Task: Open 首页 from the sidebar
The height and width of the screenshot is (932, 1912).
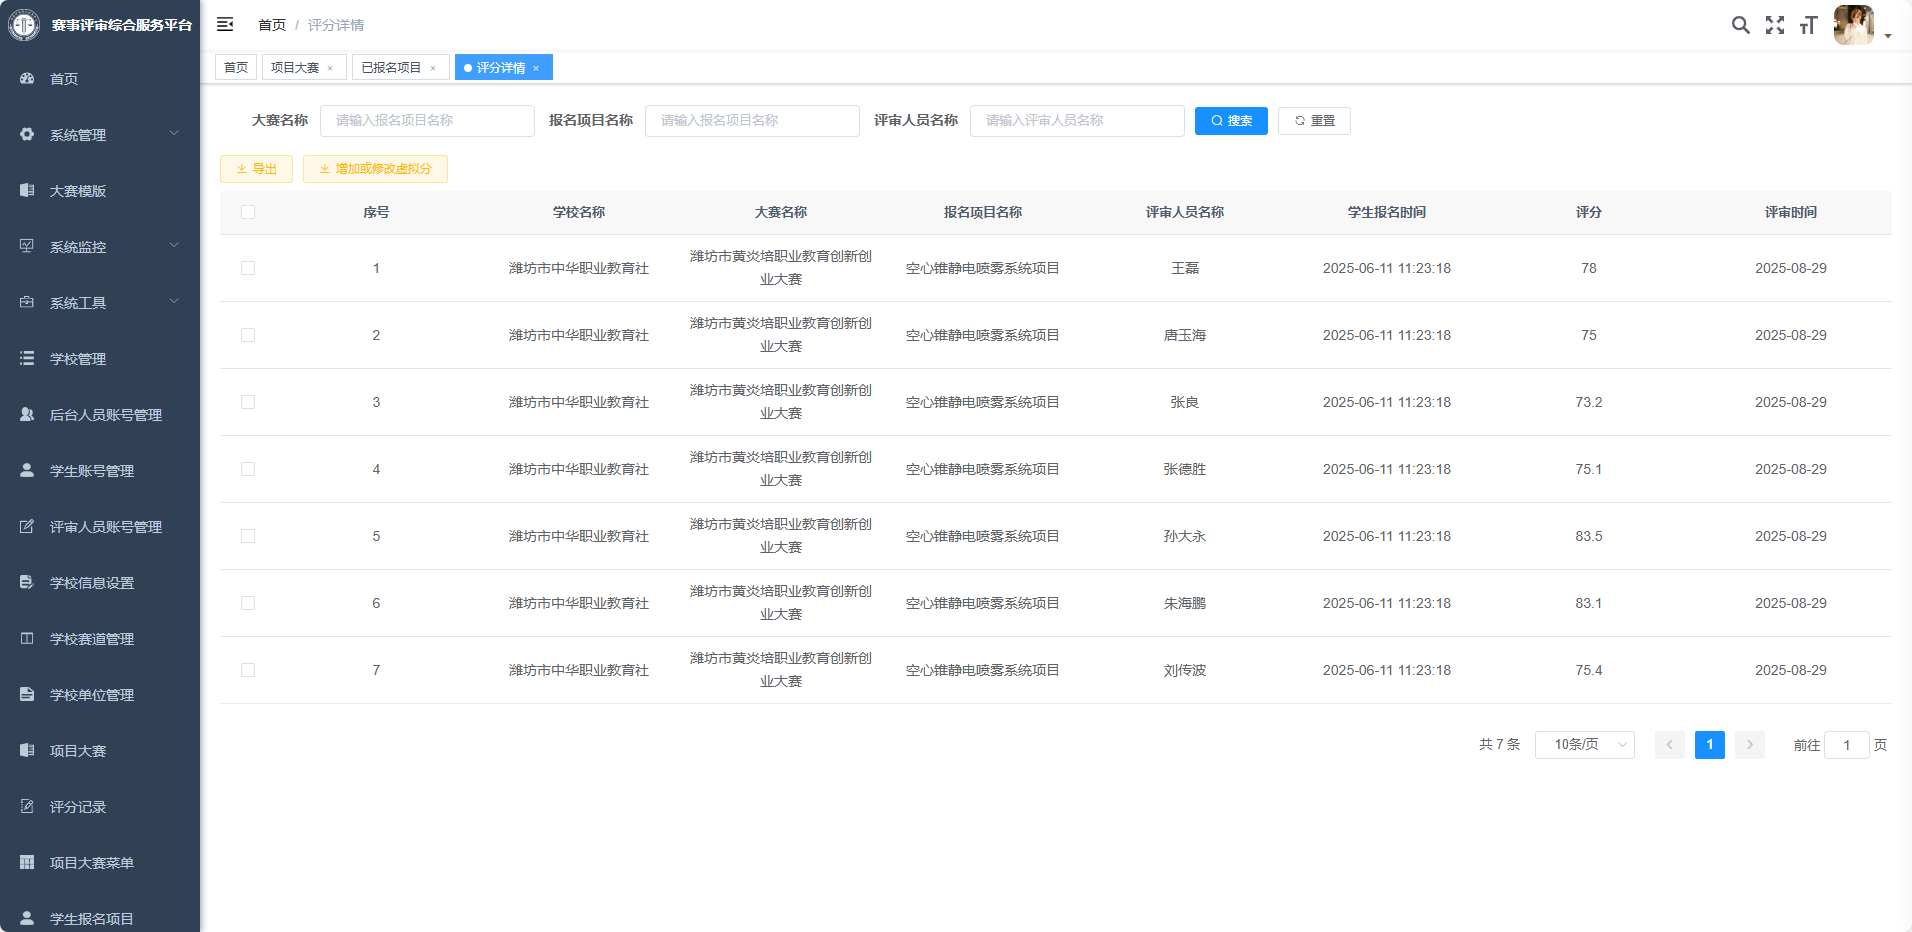Action: click(64, 79)
